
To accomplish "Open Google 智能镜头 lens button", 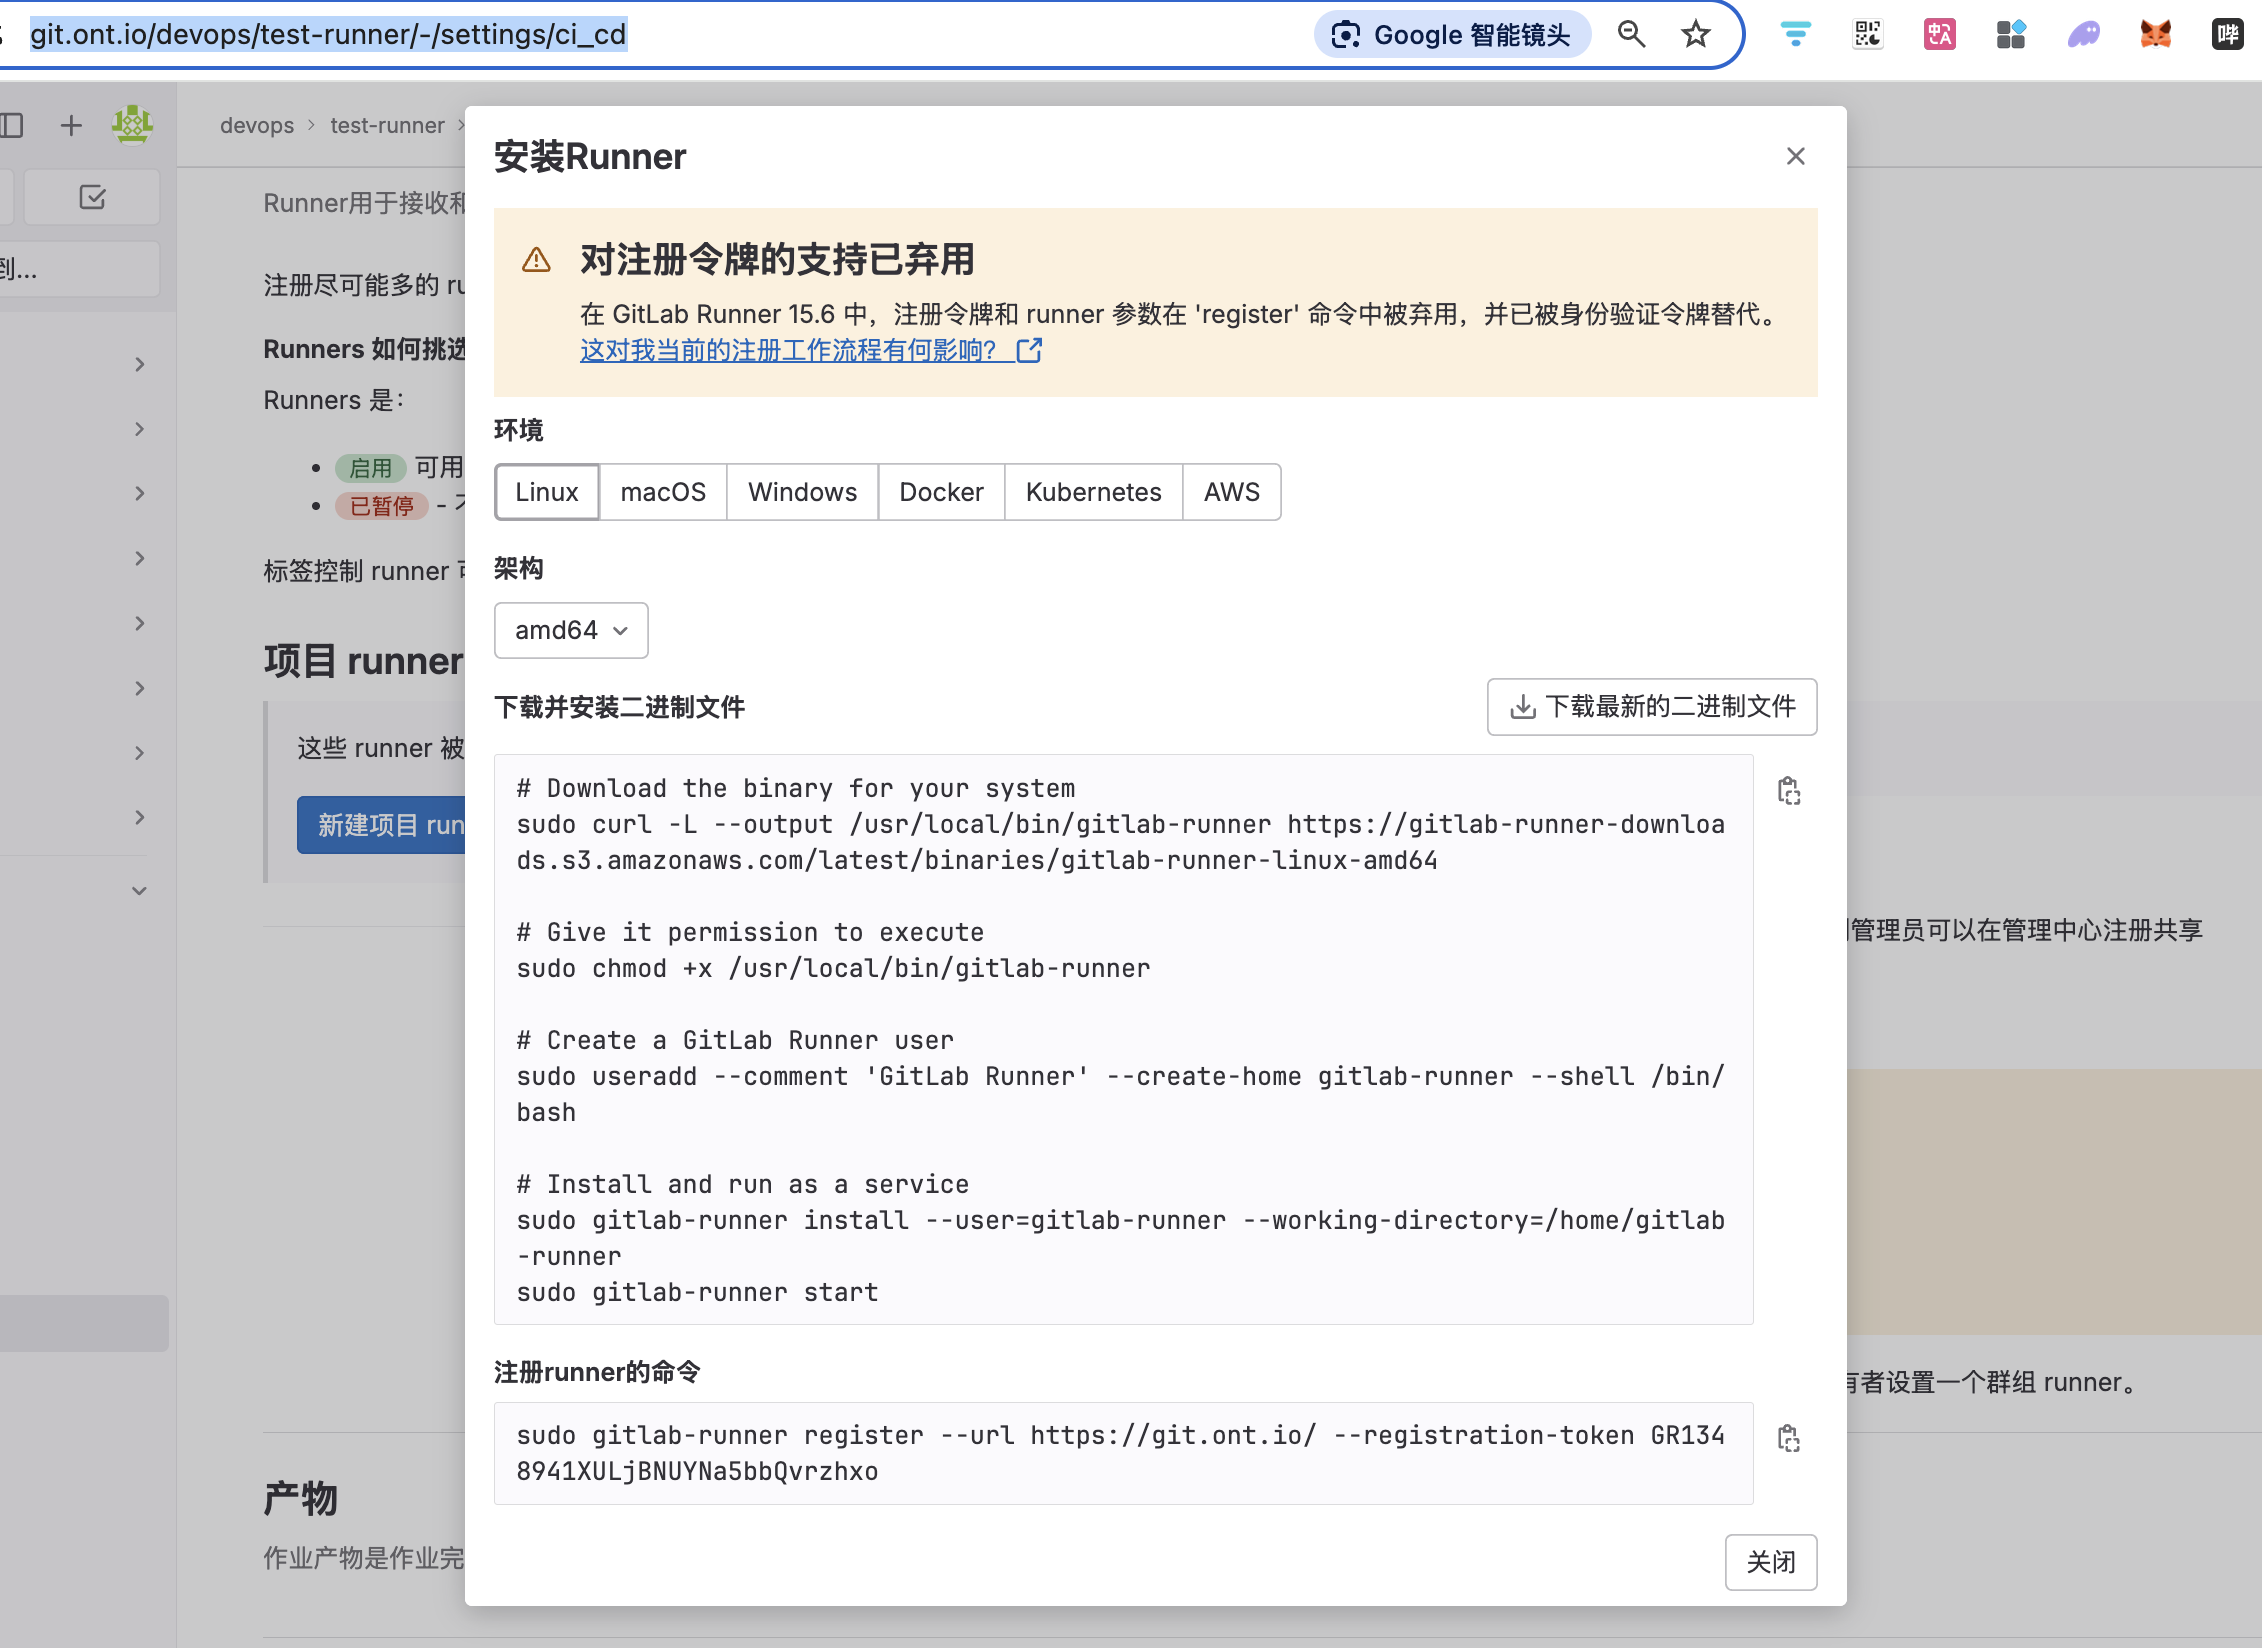I will (x=1452, y=35).
